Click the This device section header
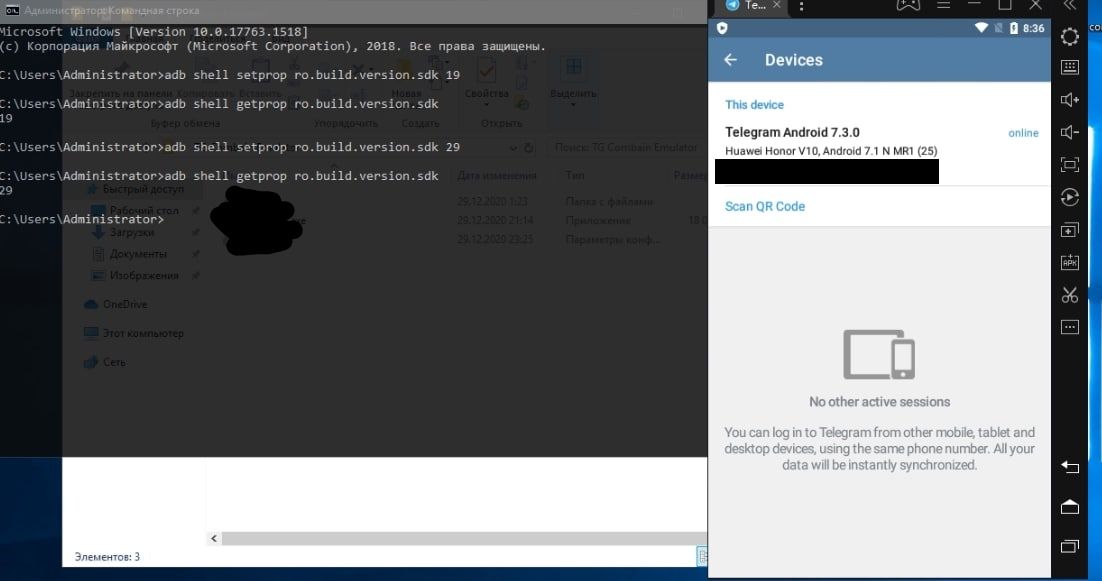1102x581 pixels. click(x=754, y=105)
